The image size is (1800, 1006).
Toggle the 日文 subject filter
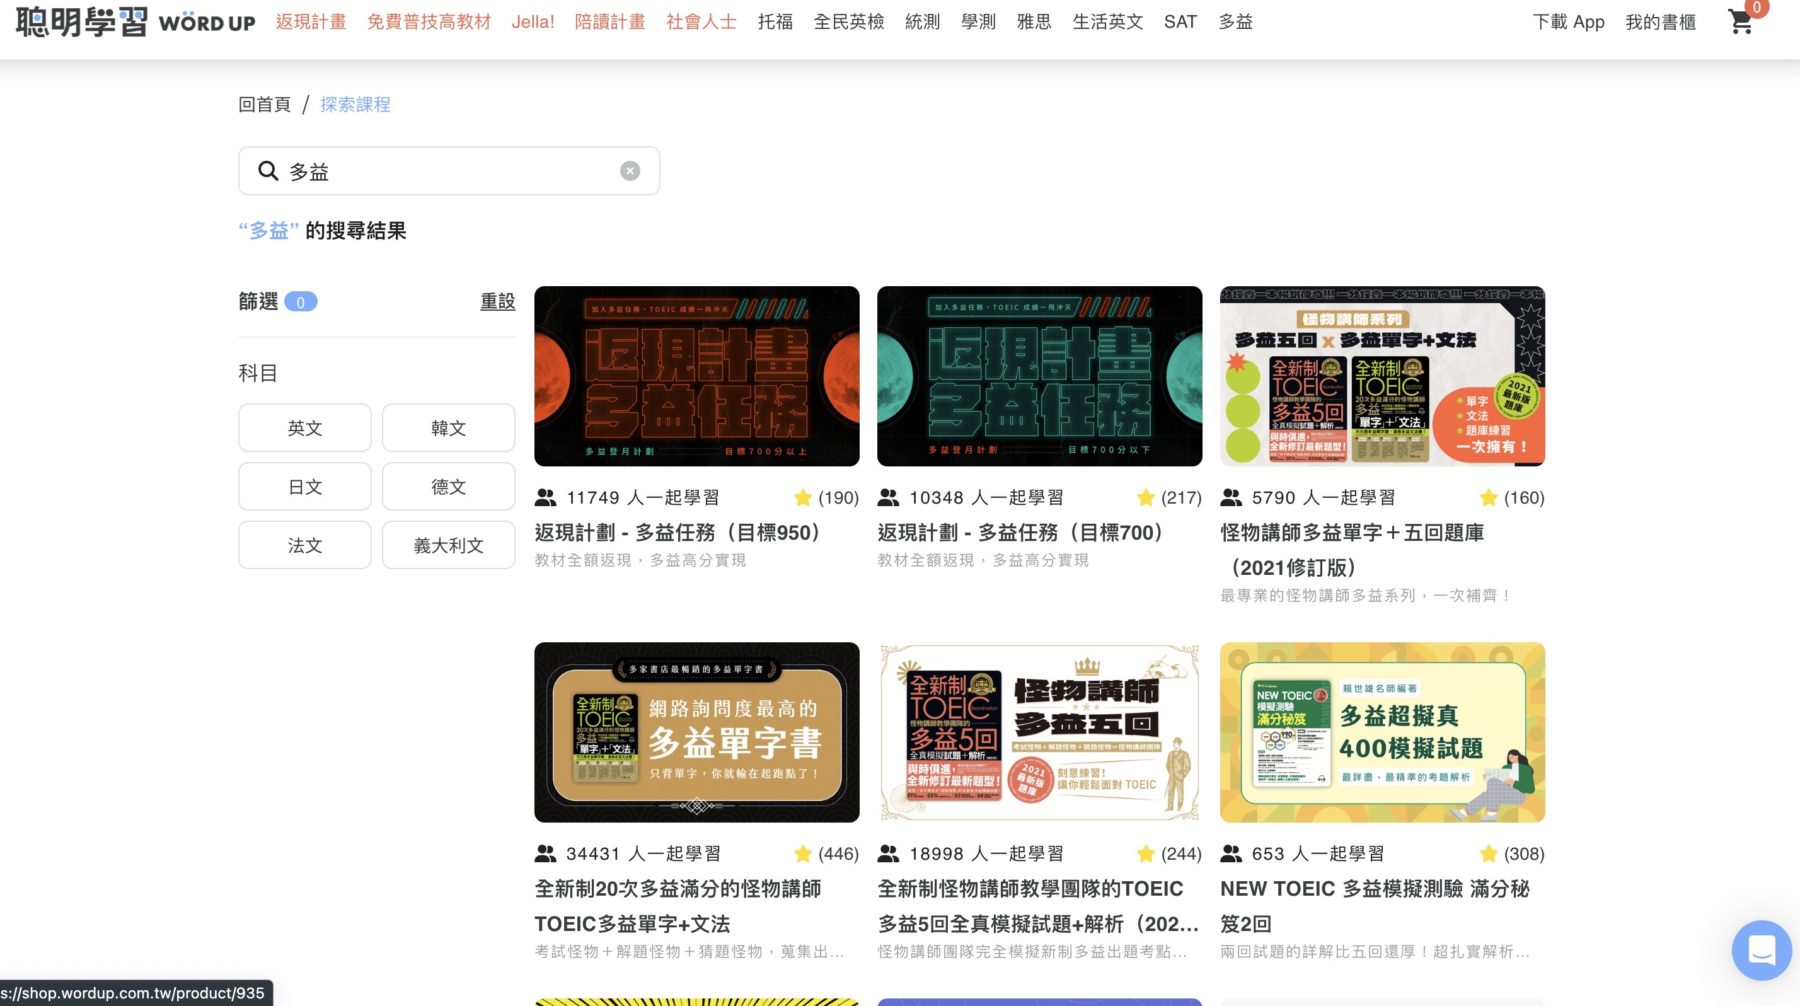click(x=305, y=487)
